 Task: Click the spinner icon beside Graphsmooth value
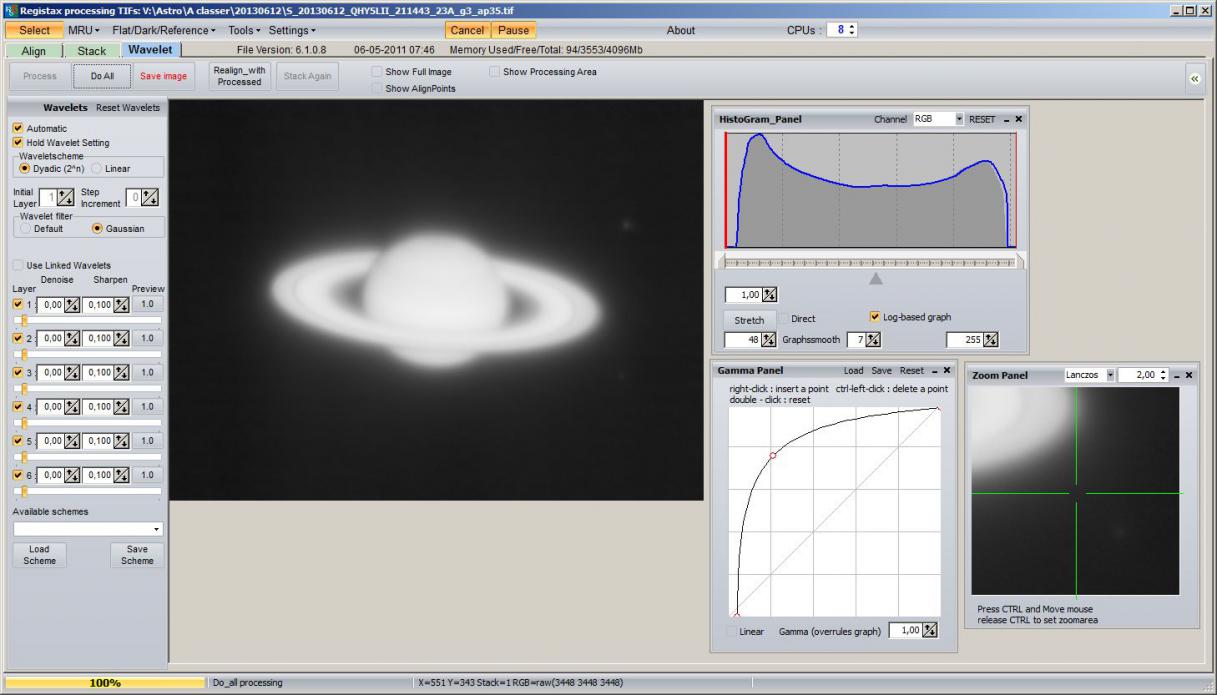tap(871, 340)
